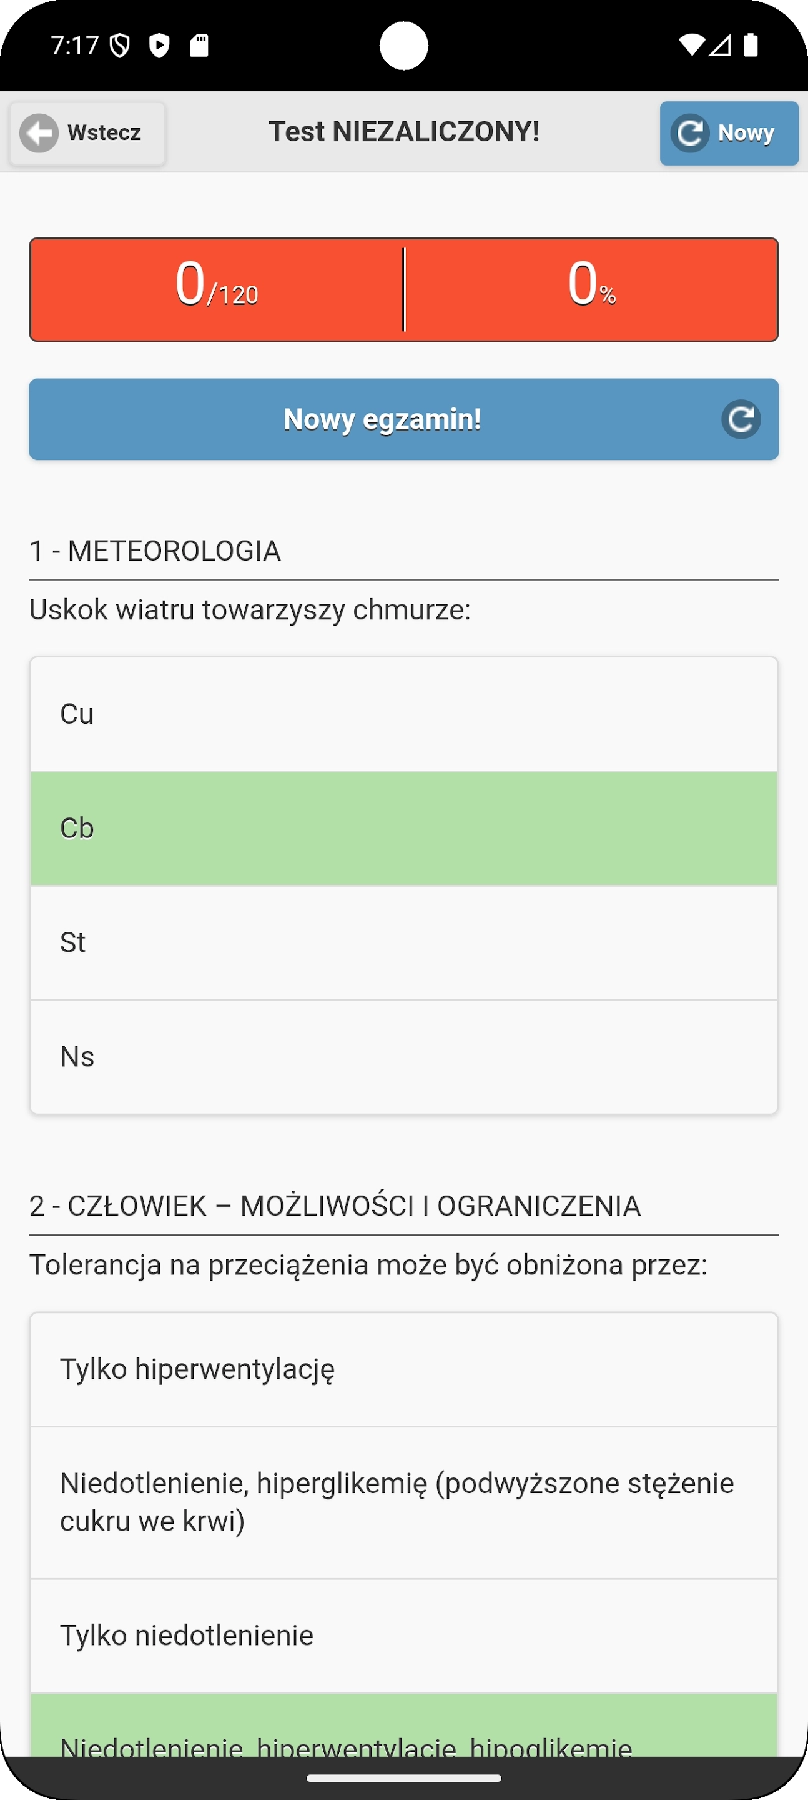Tap the shield icon in the status bar

120,45
